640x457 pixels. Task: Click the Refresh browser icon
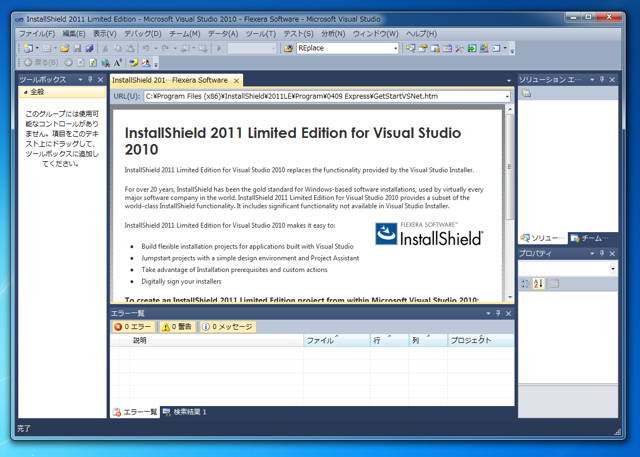coord(93,62)
